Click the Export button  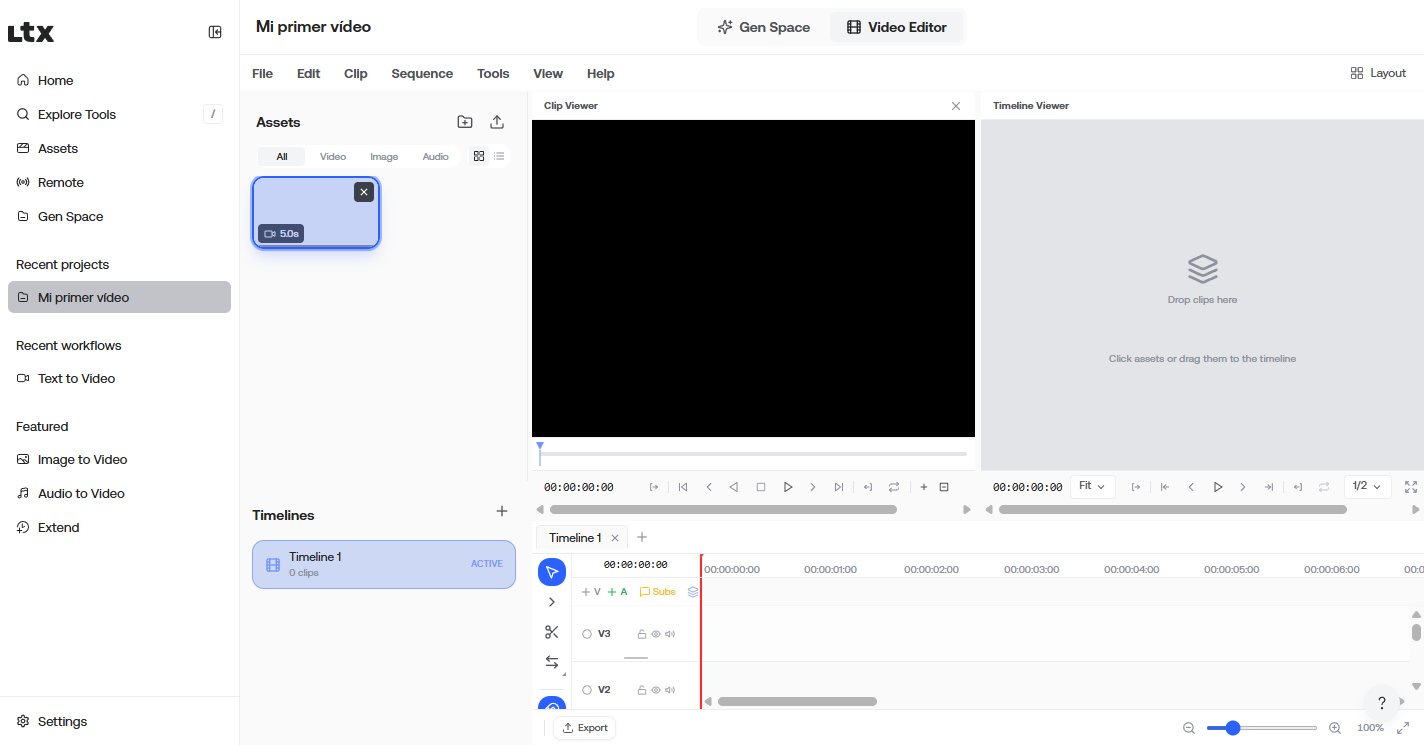pyautogui.click(x=585, y=728)
